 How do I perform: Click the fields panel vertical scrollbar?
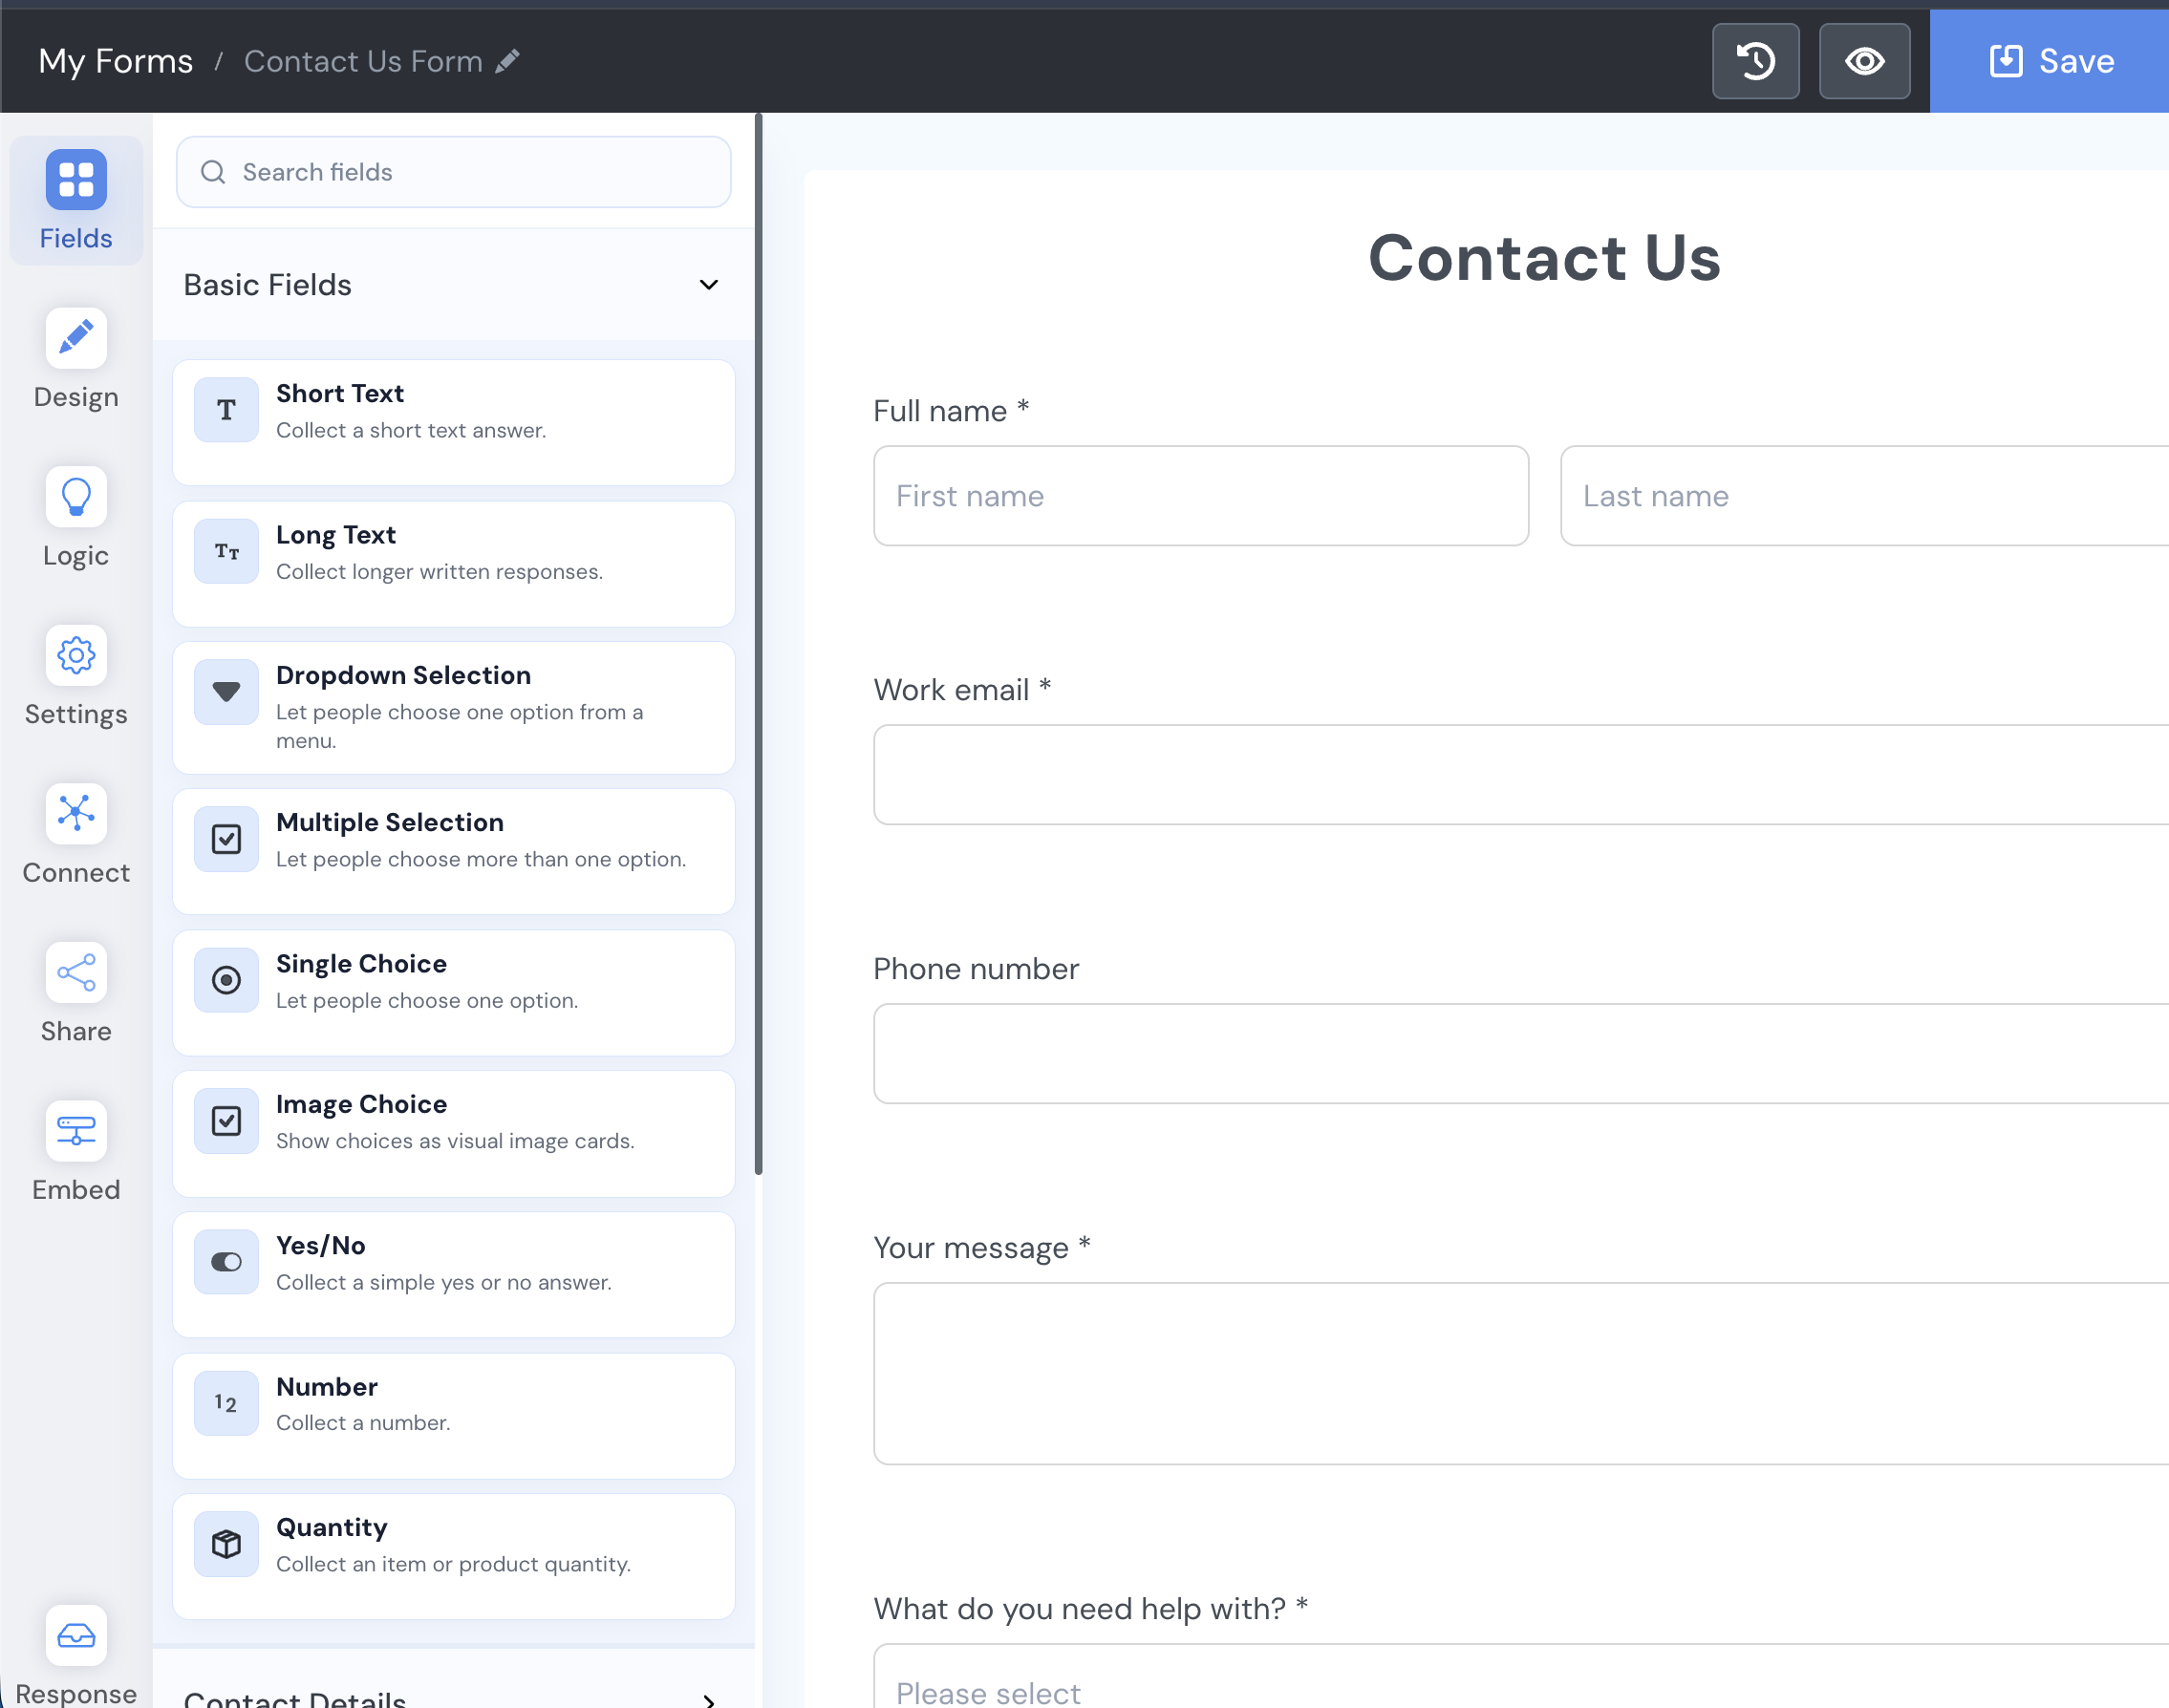759,645
